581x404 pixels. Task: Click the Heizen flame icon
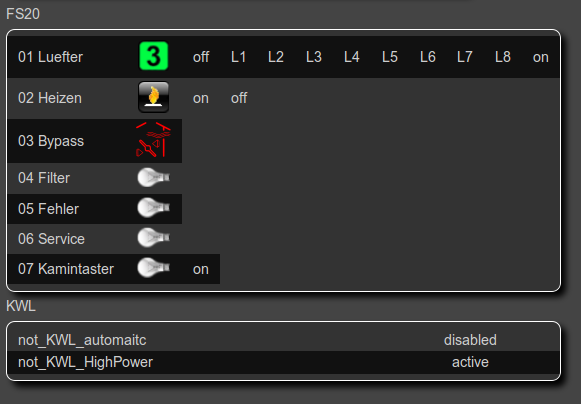[x=153, y=97]
